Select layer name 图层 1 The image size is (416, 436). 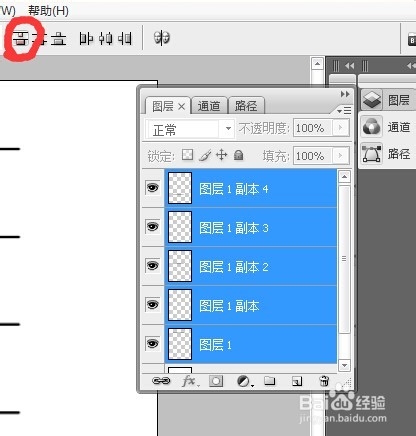pyautogui.click(x=215, y=345)
